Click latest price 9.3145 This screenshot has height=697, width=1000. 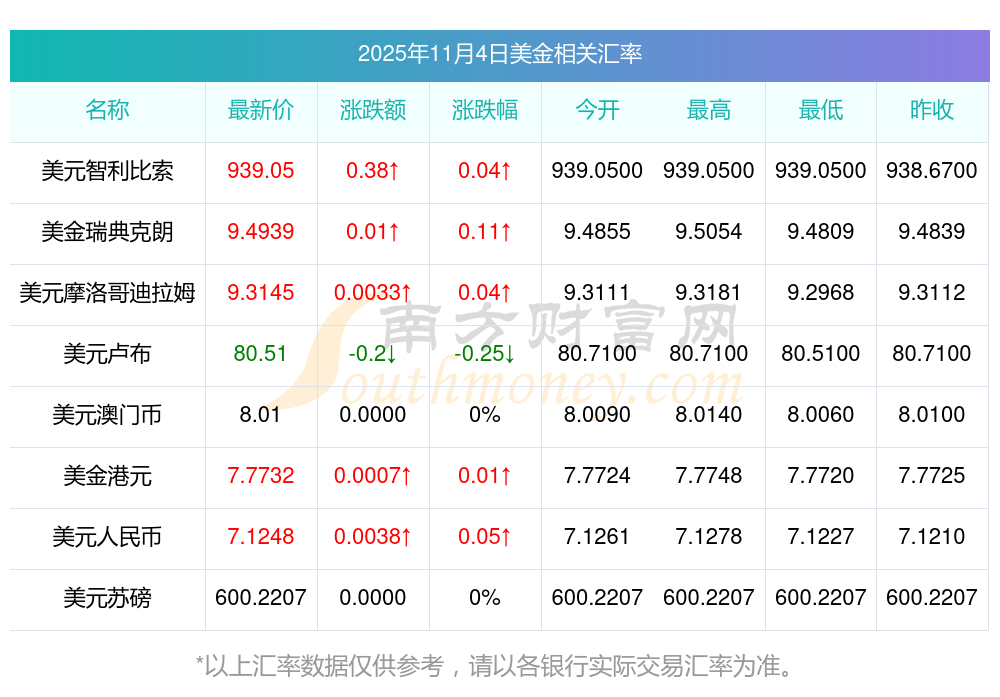click(x=261, y=292)
